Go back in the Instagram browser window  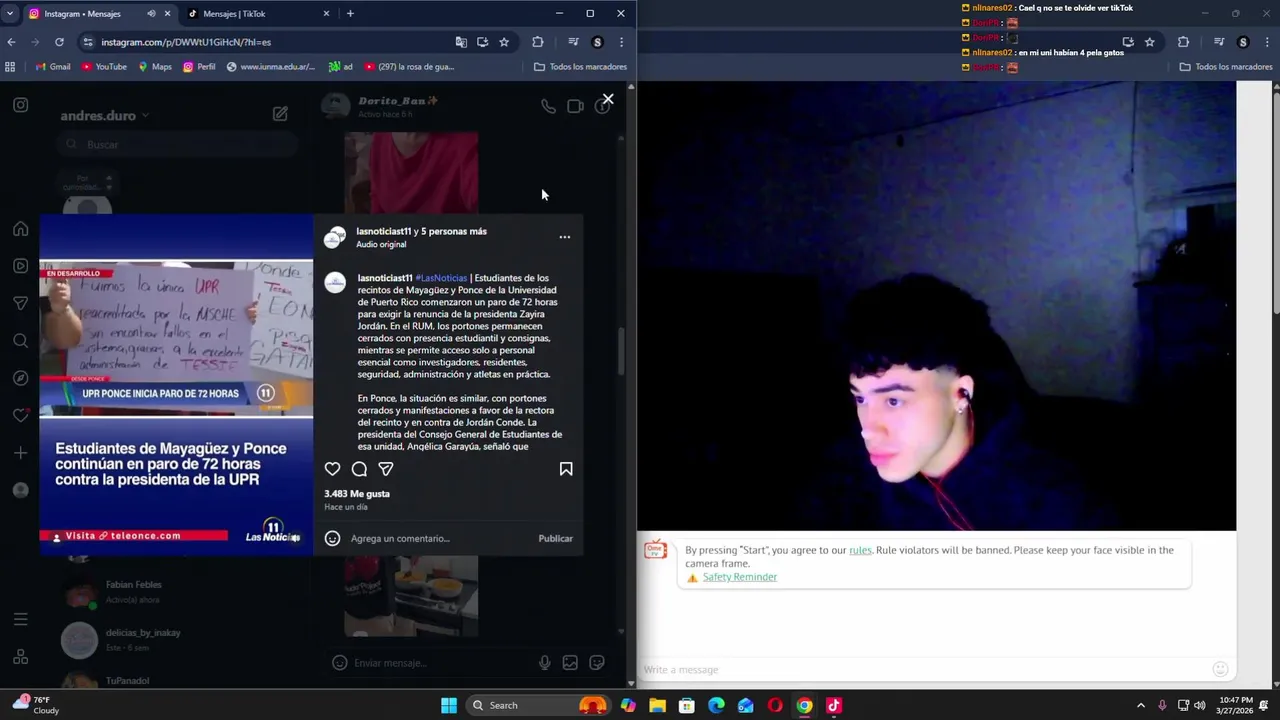(11, 42)
